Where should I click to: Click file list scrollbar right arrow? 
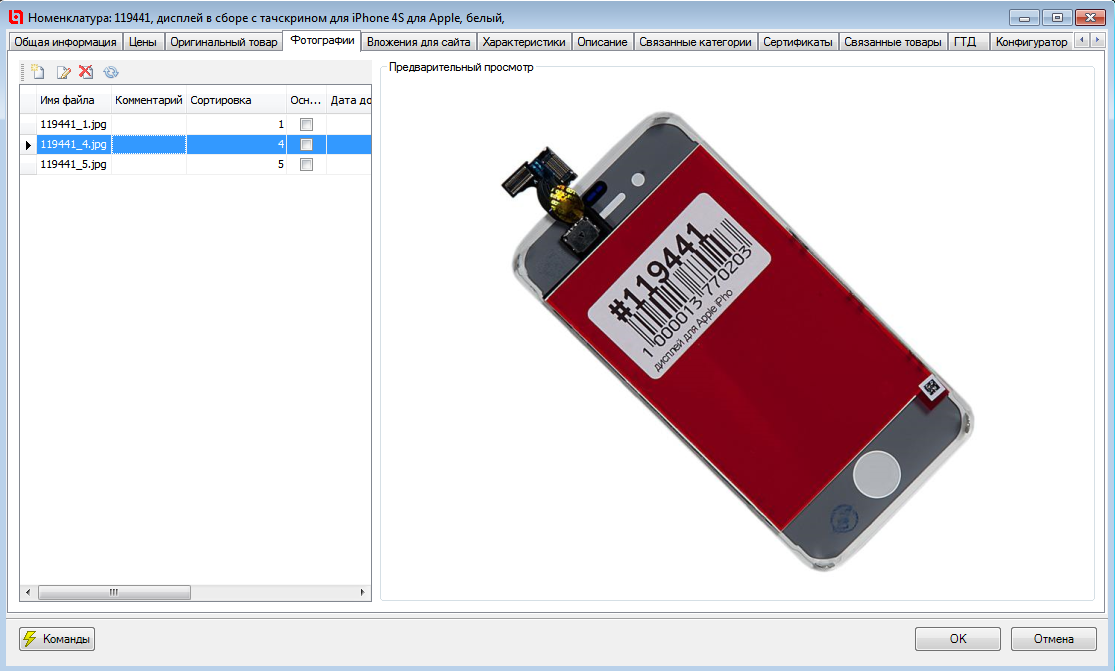click(x=363, y=592)
